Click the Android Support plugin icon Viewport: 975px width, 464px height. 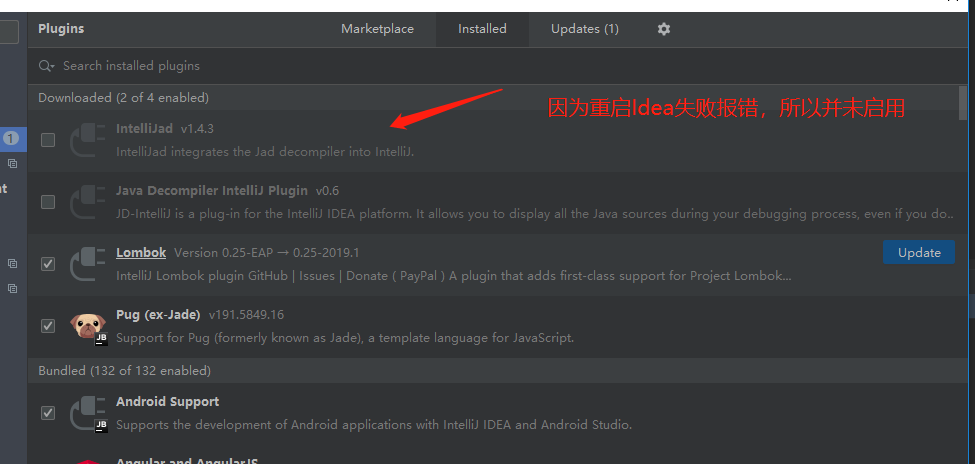88,414
